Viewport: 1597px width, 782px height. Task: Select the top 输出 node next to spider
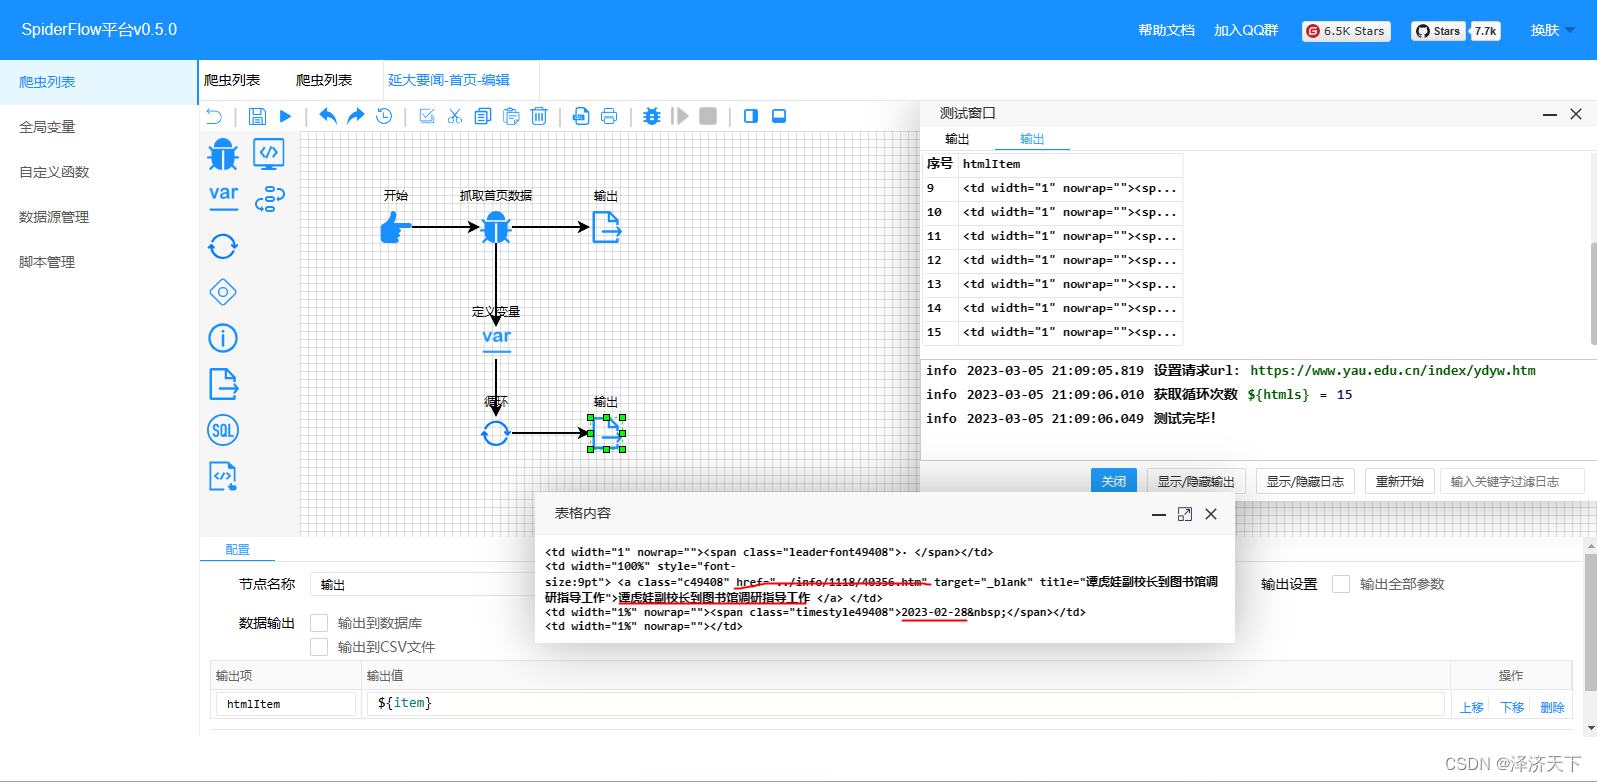point(606,228)
